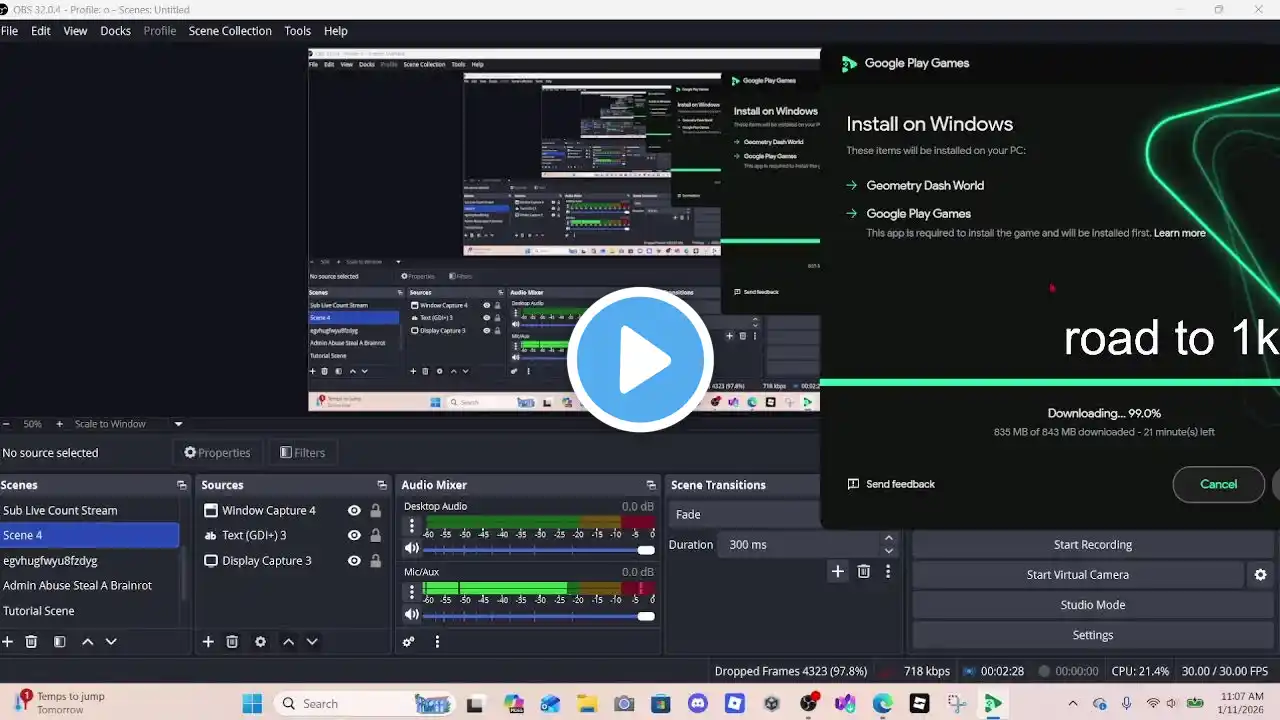Zoom out the preview with minus icon
Viewport: 1280px width, 720px height.
tap(6, 424)
